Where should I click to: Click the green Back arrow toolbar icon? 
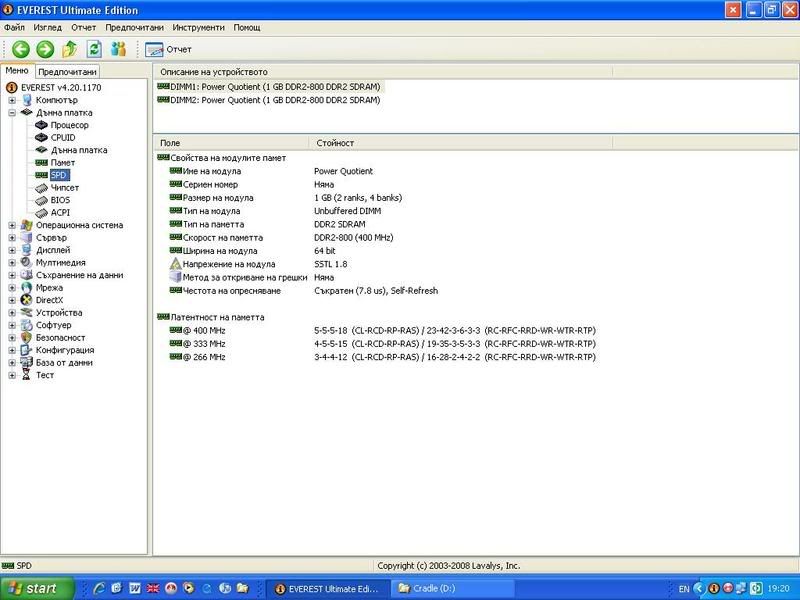click(20, 49)
